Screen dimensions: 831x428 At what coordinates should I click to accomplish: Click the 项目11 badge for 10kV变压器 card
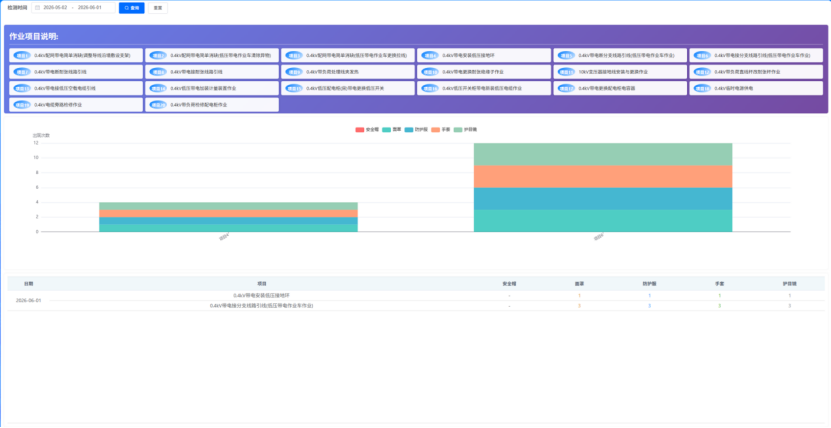pyautogui.click(x=566, y=72)
